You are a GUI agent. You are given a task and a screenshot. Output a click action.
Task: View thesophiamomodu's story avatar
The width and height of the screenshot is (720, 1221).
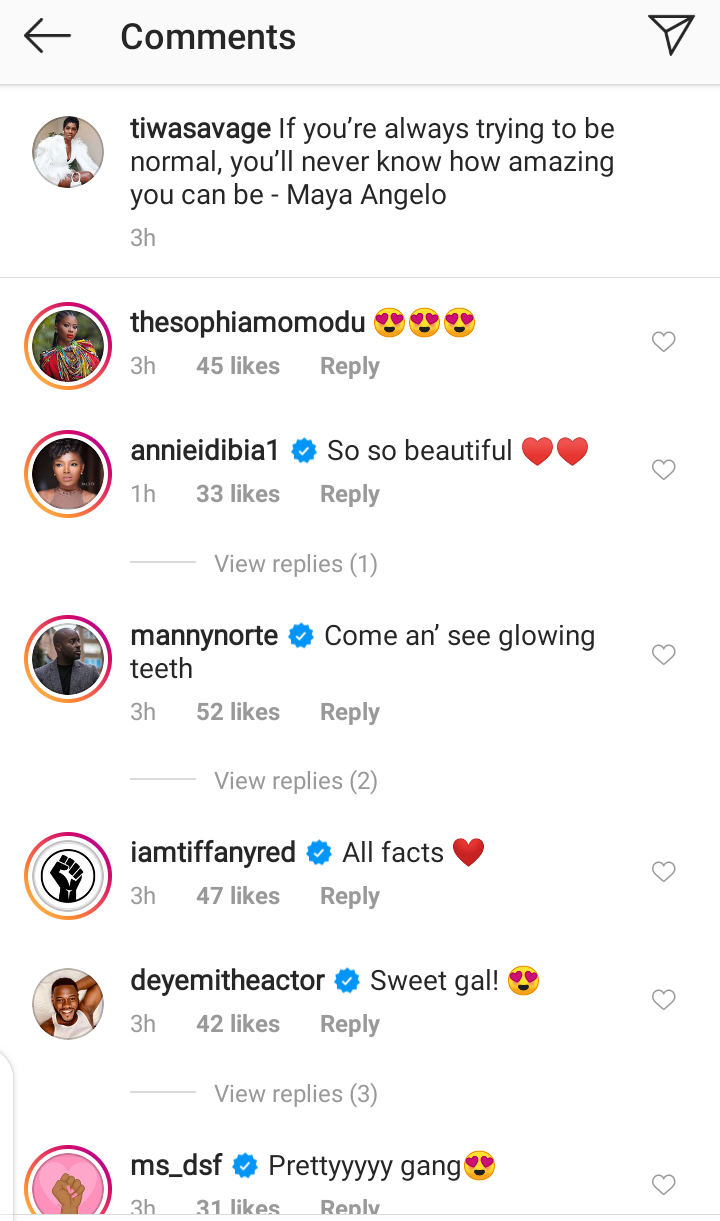(68, 345)
